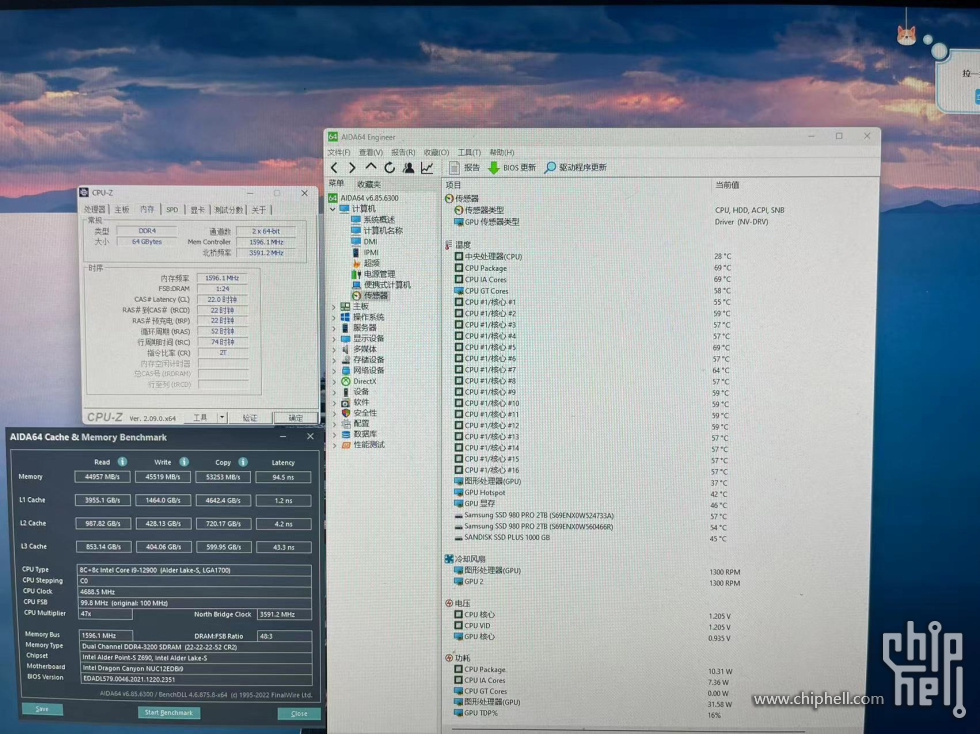Select DMI item in AIDA64 tree

pos(364,241)
